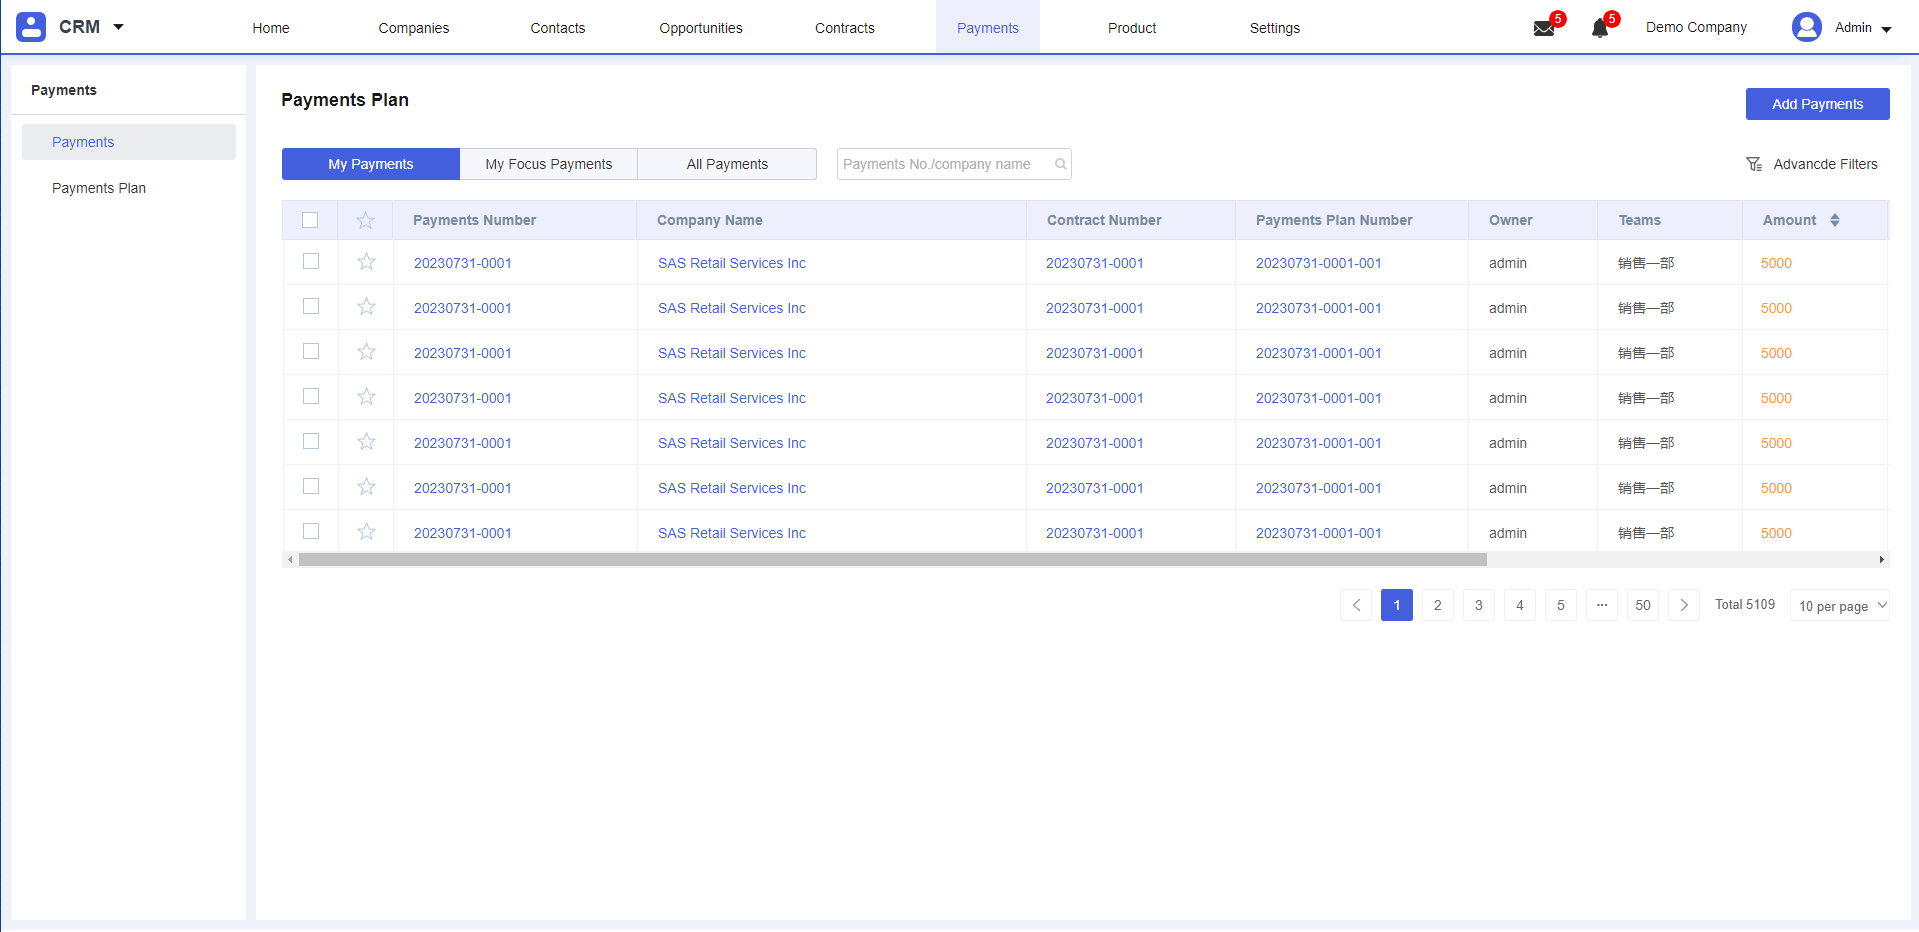Viewport: 1919px width, 932px height.
Task: Check the first row's checkbox
Action: click(311, 261)
